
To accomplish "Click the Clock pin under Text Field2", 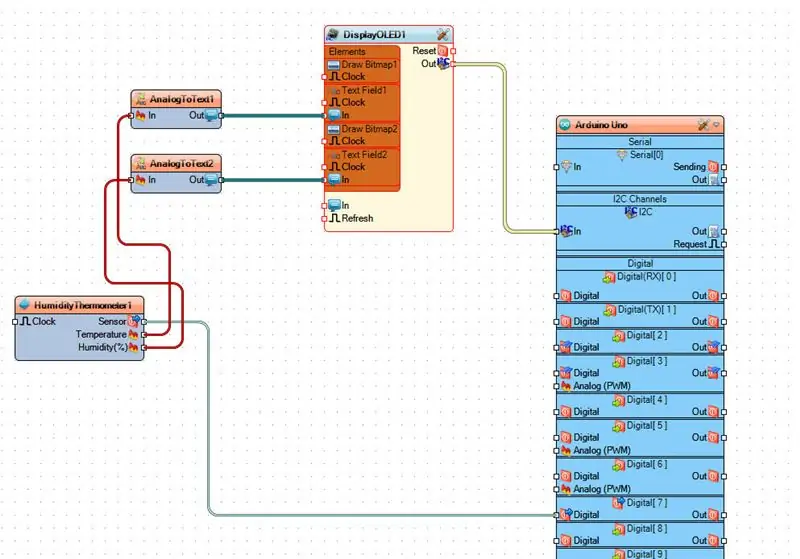I will [x=324, y=167].
